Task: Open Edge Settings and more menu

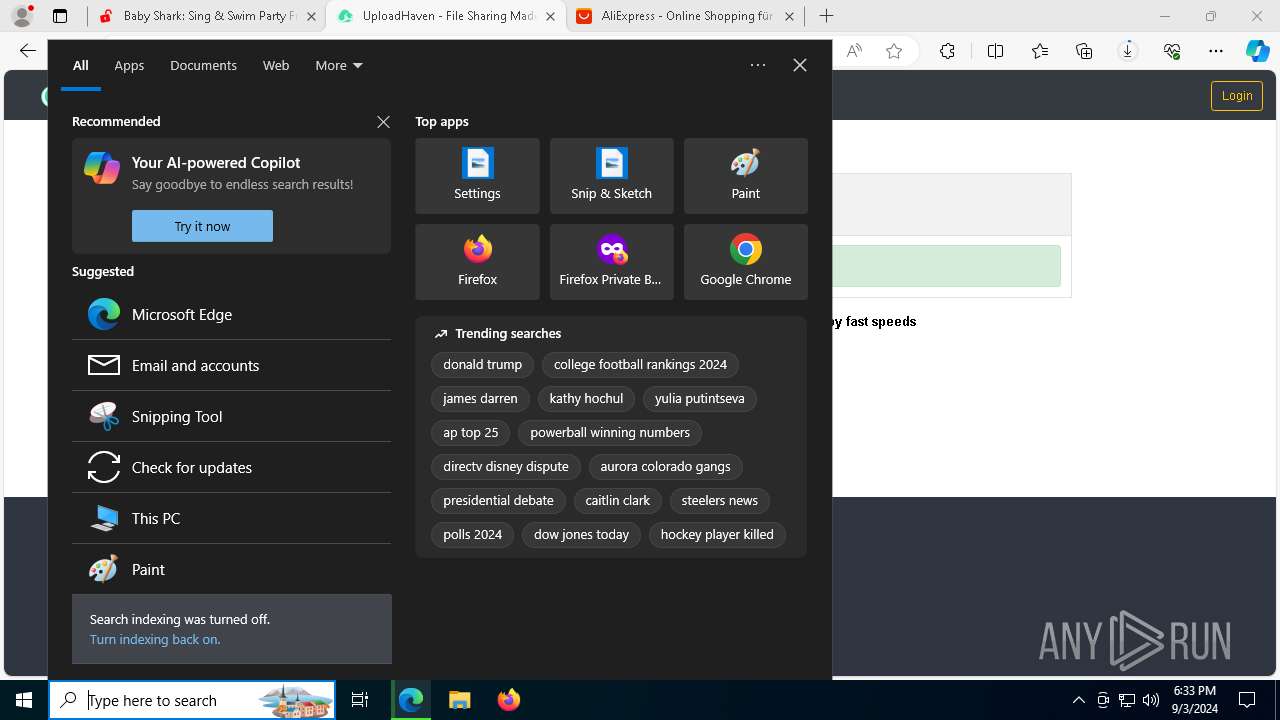Action: [x=1215, y=51]
